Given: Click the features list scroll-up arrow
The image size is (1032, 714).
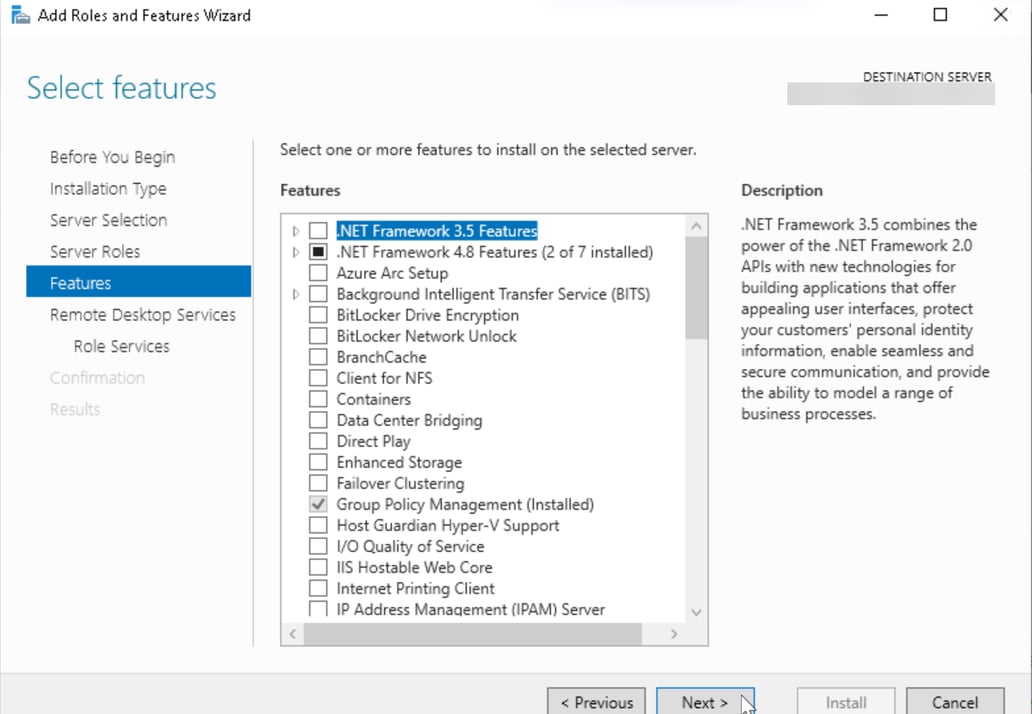Looking at the screenshot, I should point(696,224).
